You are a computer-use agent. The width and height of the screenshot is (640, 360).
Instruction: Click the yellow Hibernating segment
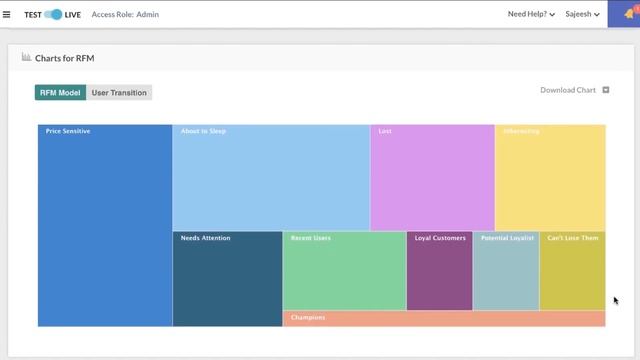[x=550, y=178]
